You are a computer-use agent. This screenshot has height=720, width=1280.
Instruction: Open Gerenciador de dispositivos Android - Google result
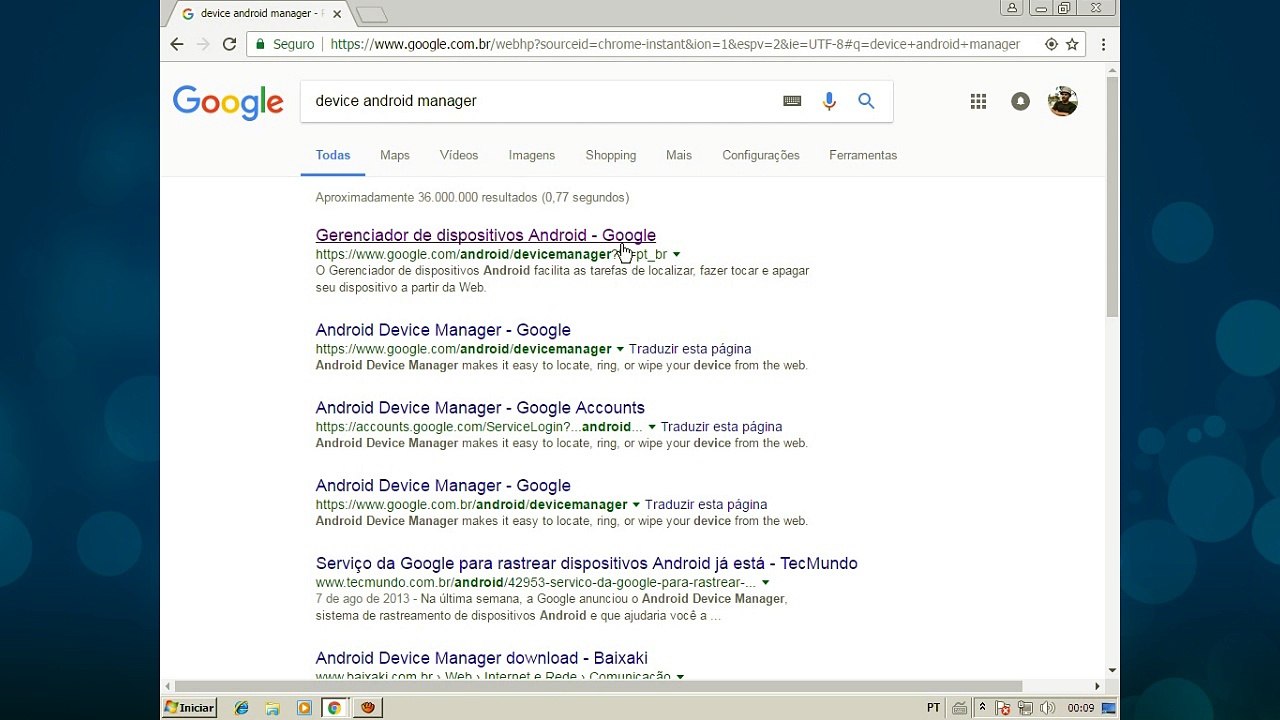pos(486,235)
